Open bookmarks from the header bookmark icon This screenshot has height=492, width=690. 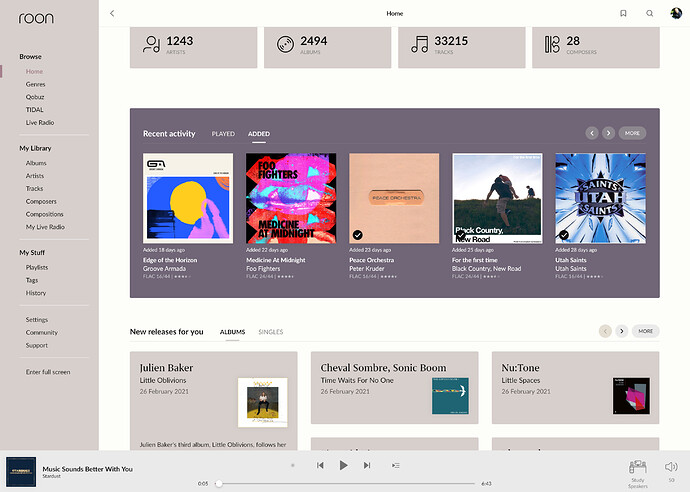[x=623, y=13]
